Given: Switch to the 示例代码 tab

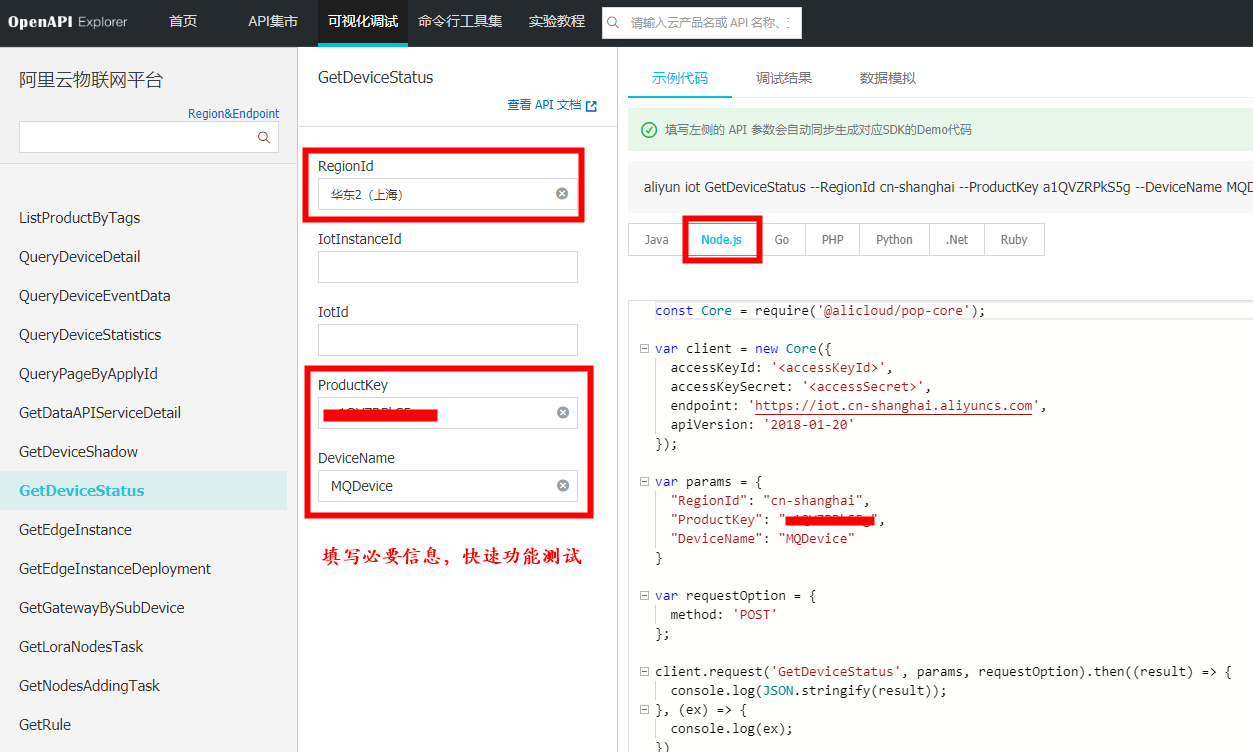Looking at the screenshot, I should pos(680,78).
